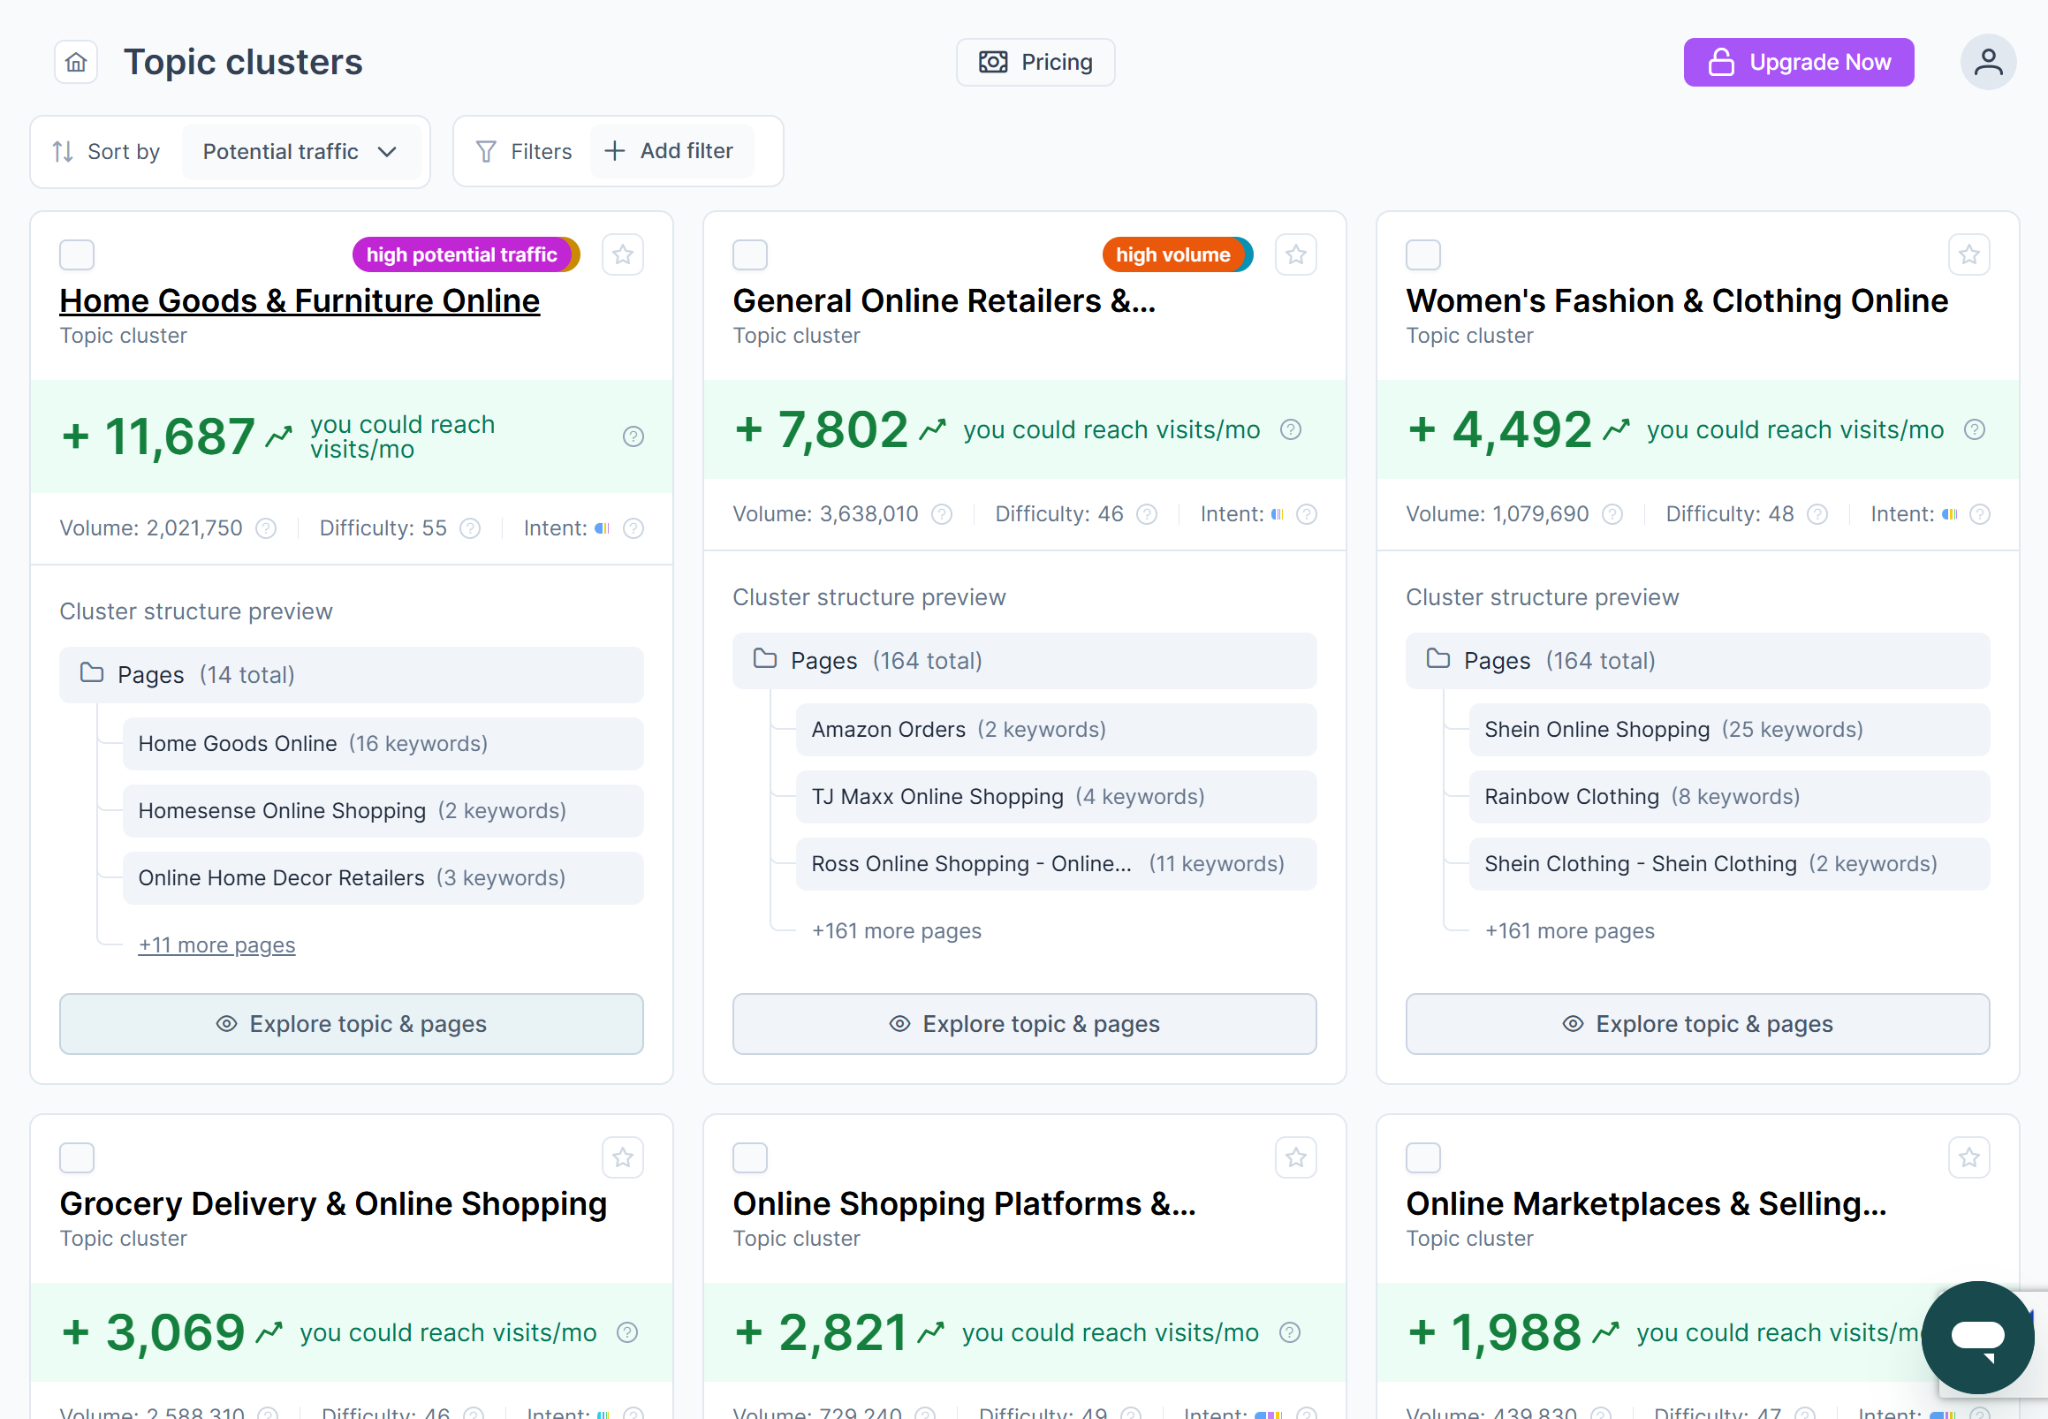Click Upgrade Now button
This screenshot has width=2048, height=1419.
1798,63
